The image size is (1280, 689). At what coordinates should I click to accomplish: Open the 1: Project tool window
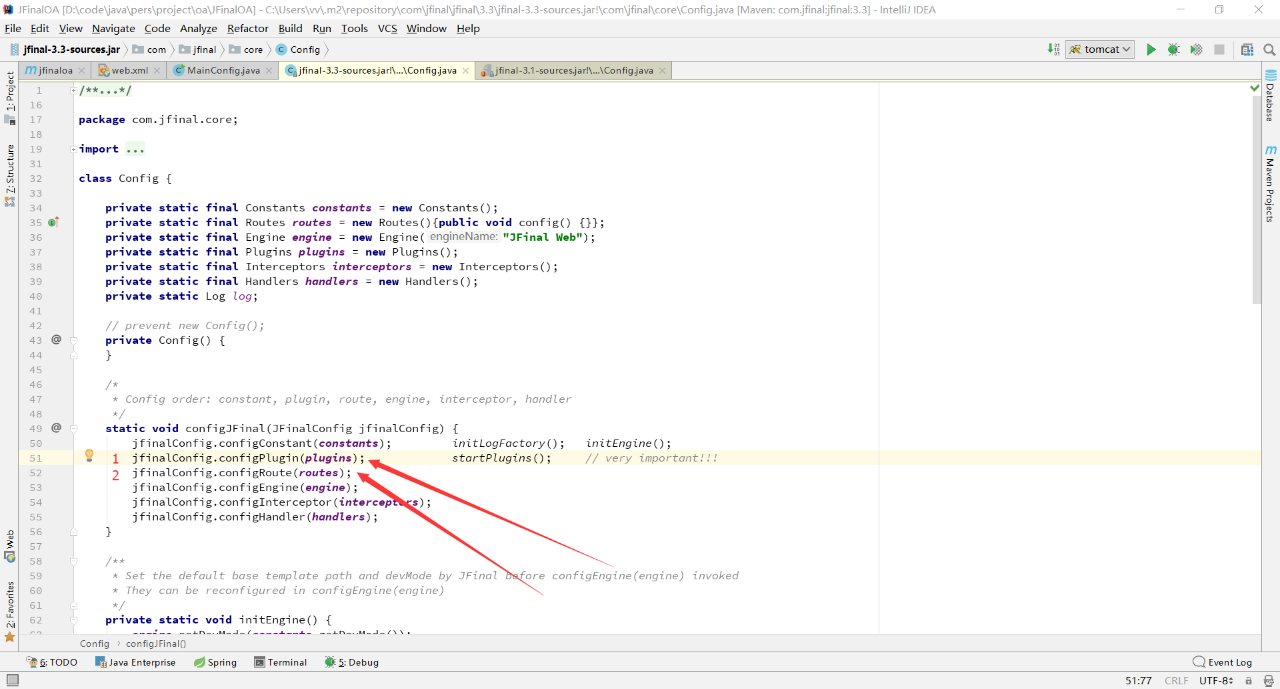10,98
